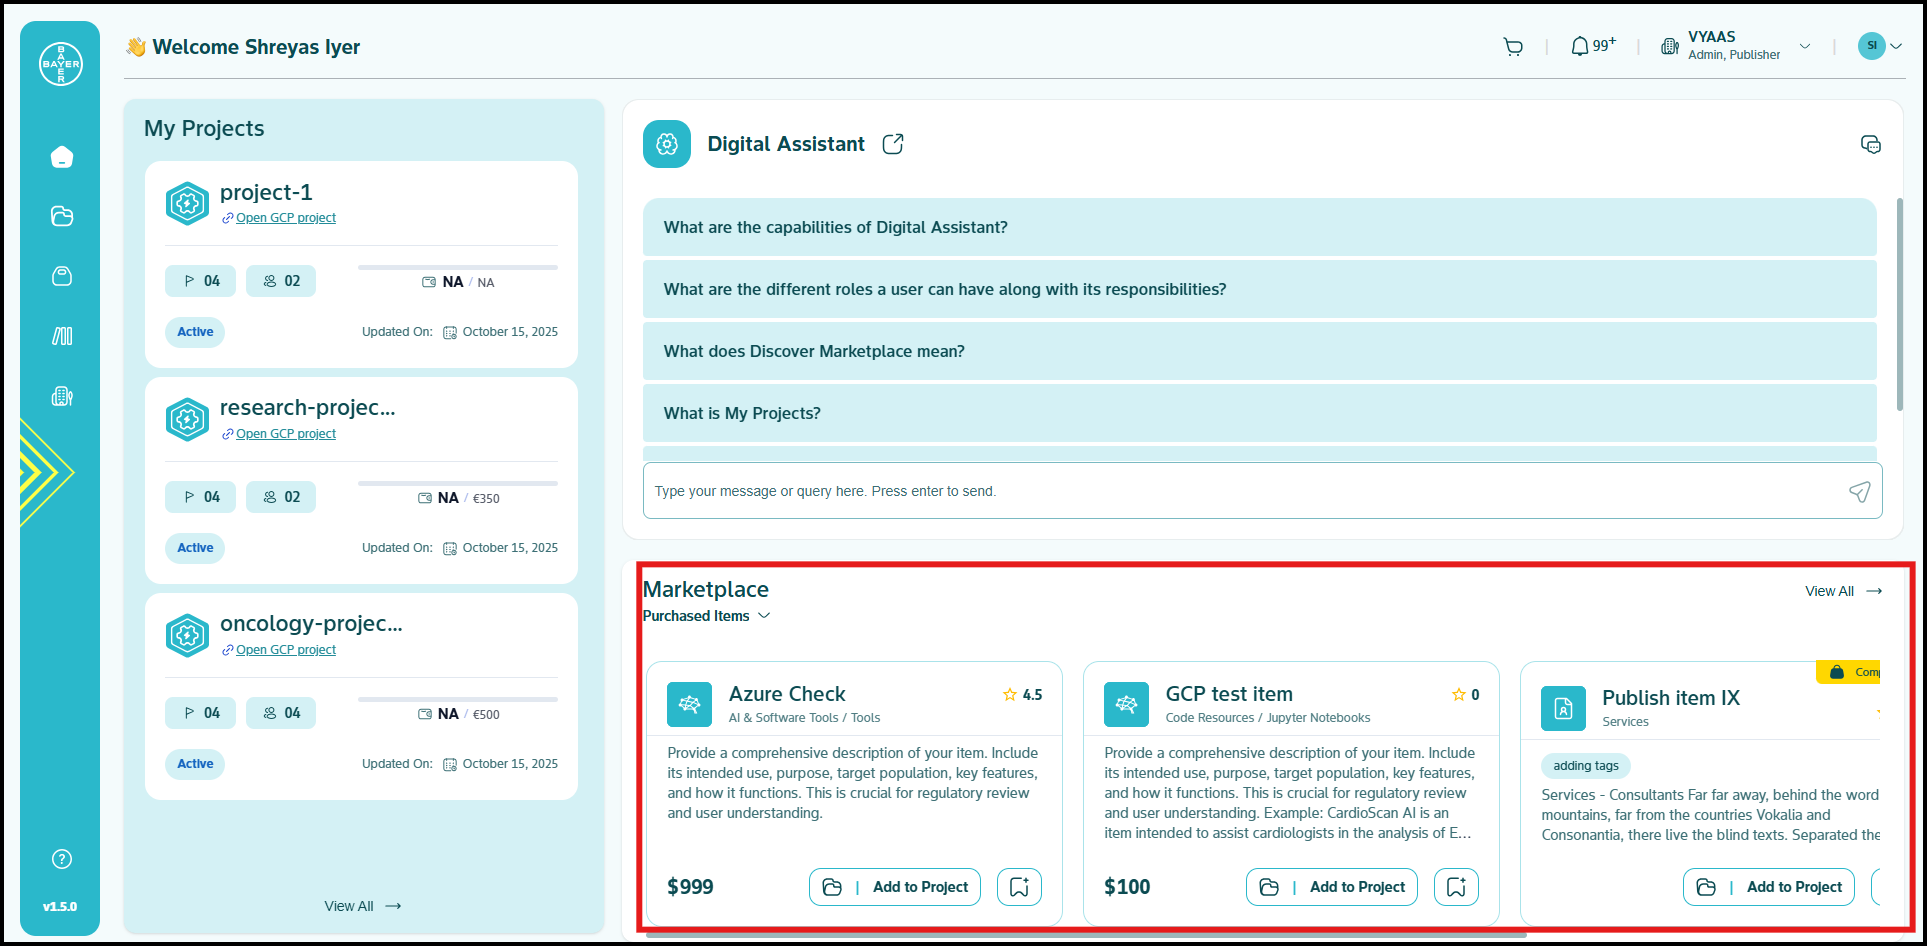The image size is (1927, 946).
Task: Open the help question mark icon
Action: (x=62, y=859)
